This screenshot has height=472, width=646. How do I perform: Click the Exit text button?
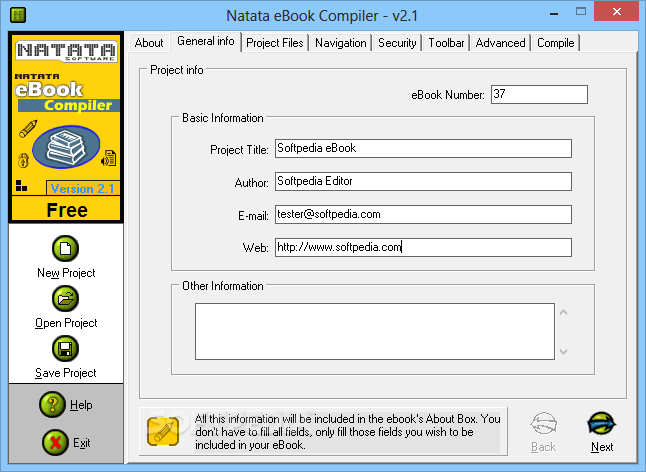tap(82, 443)
